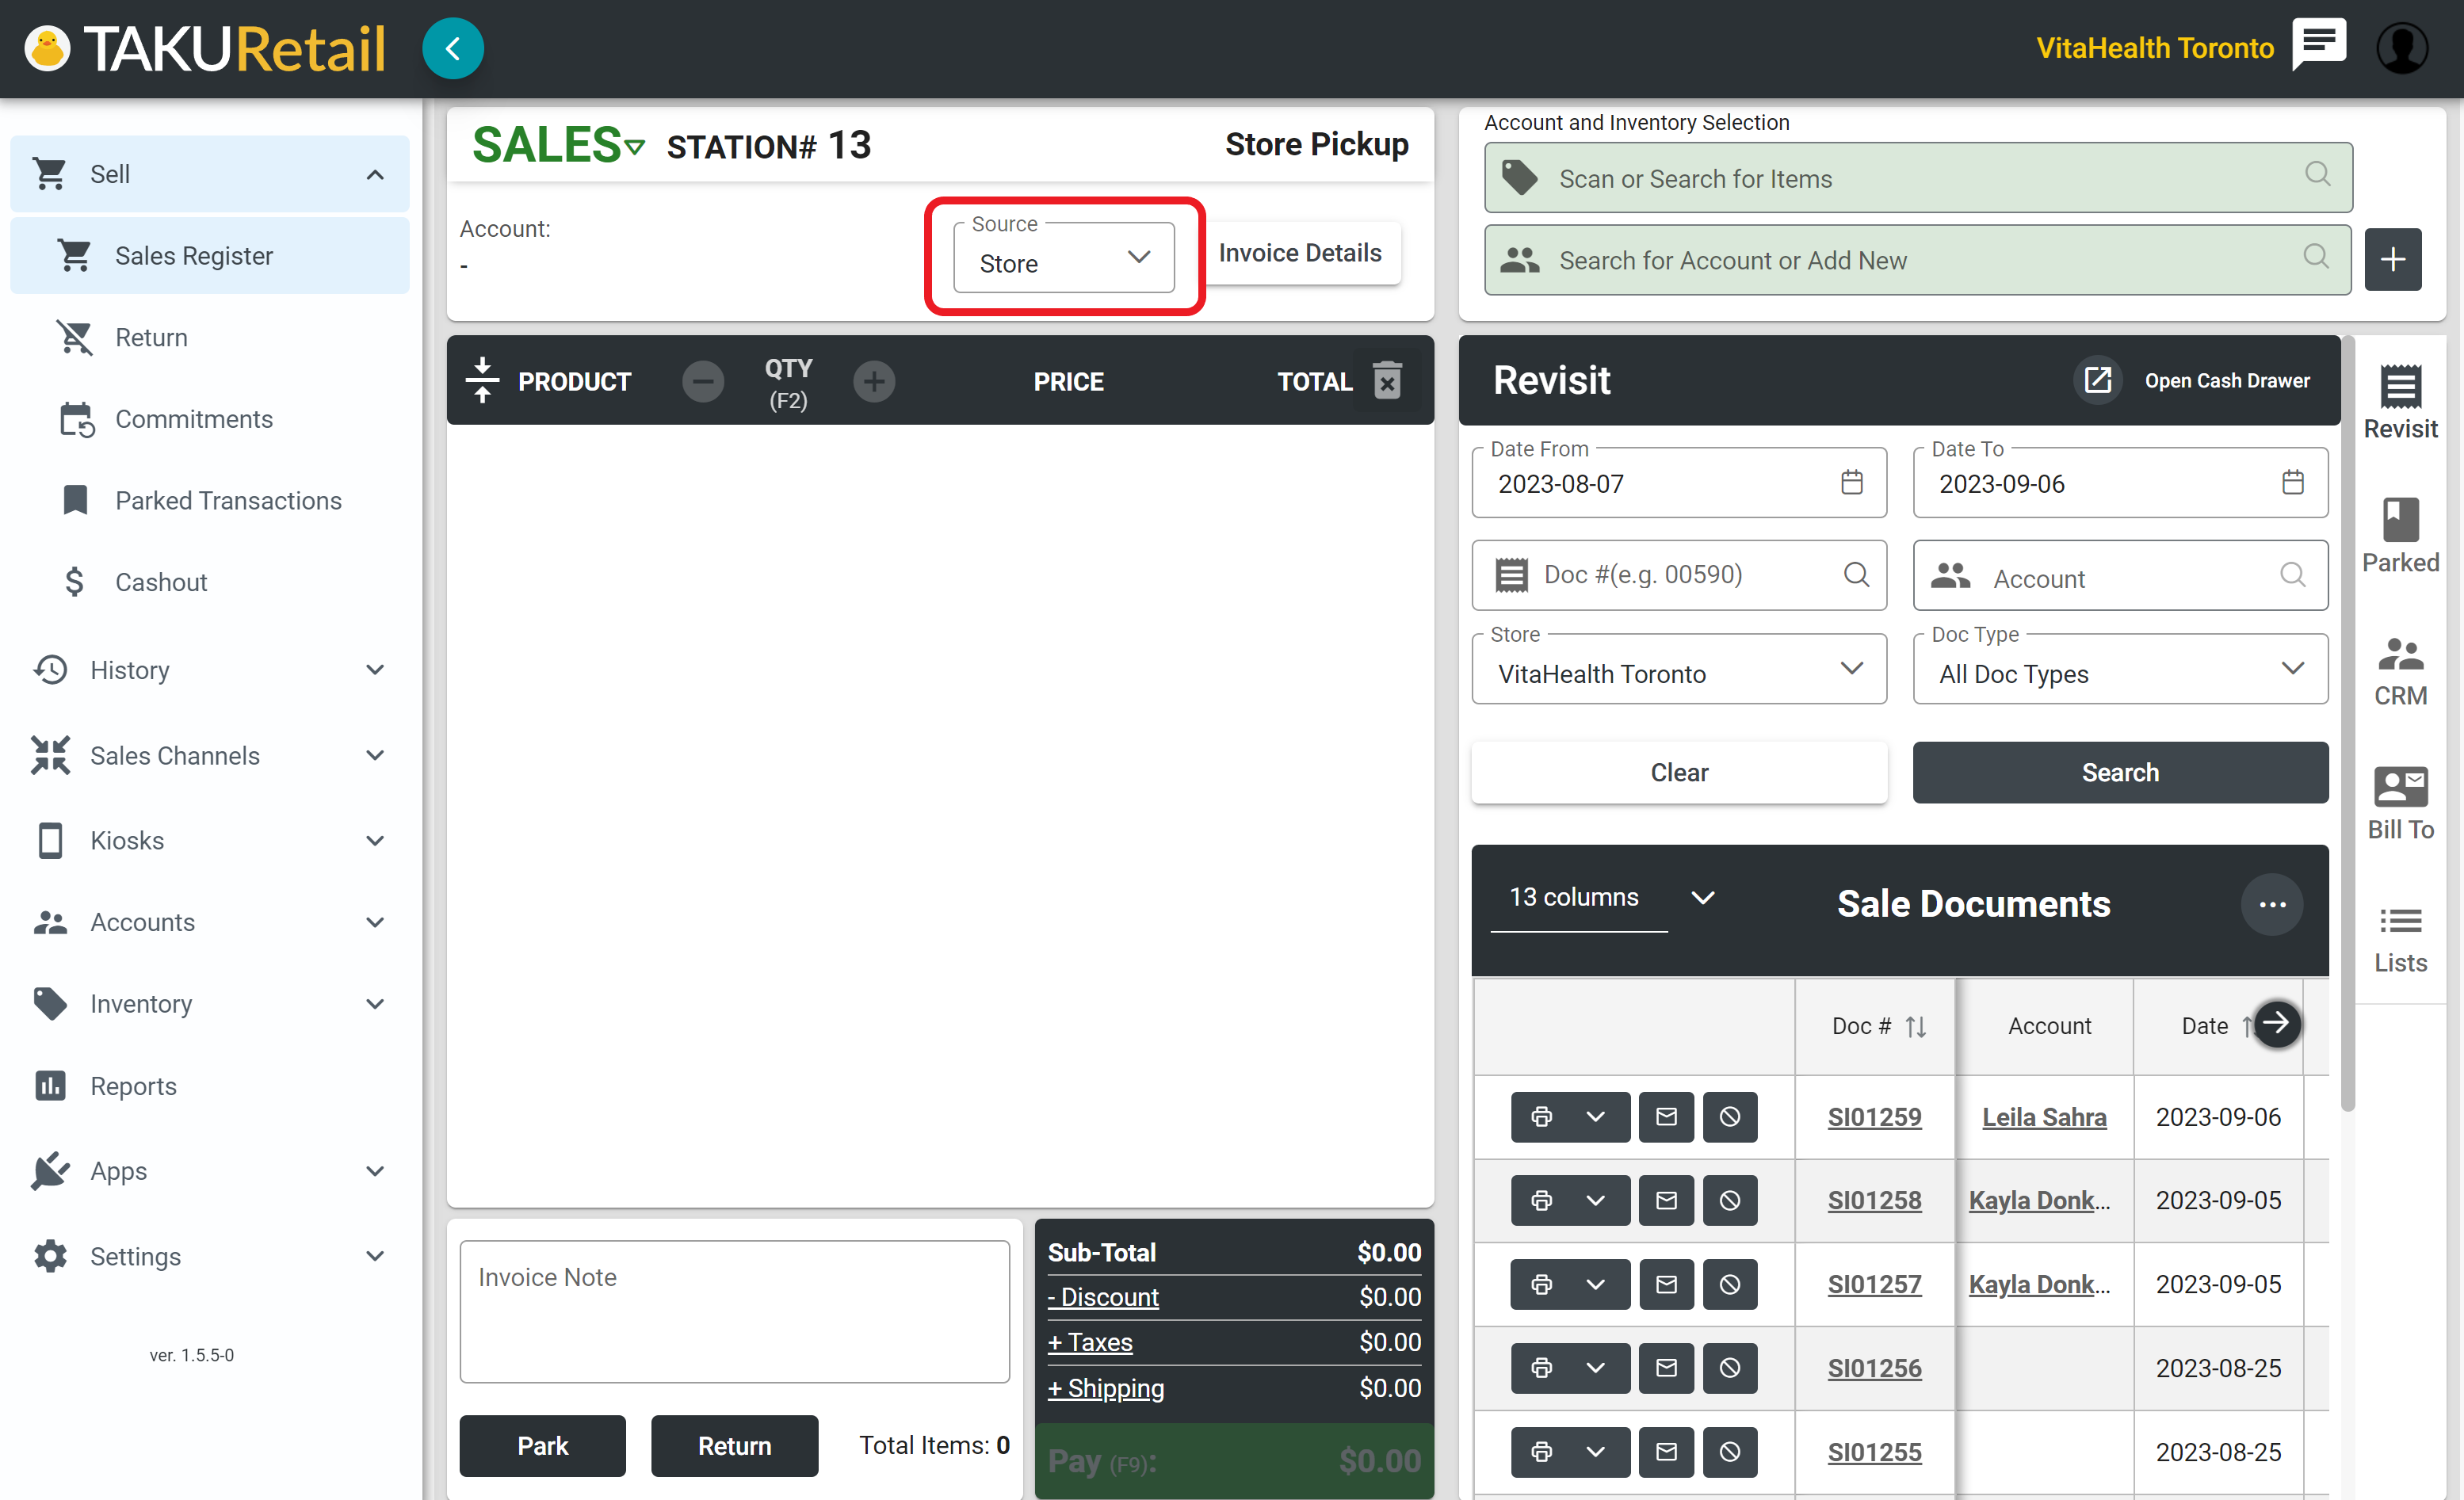Collapse the sidebar with the teal arrow
Screen dimensions: 2464x1500
tap(453, 48)
